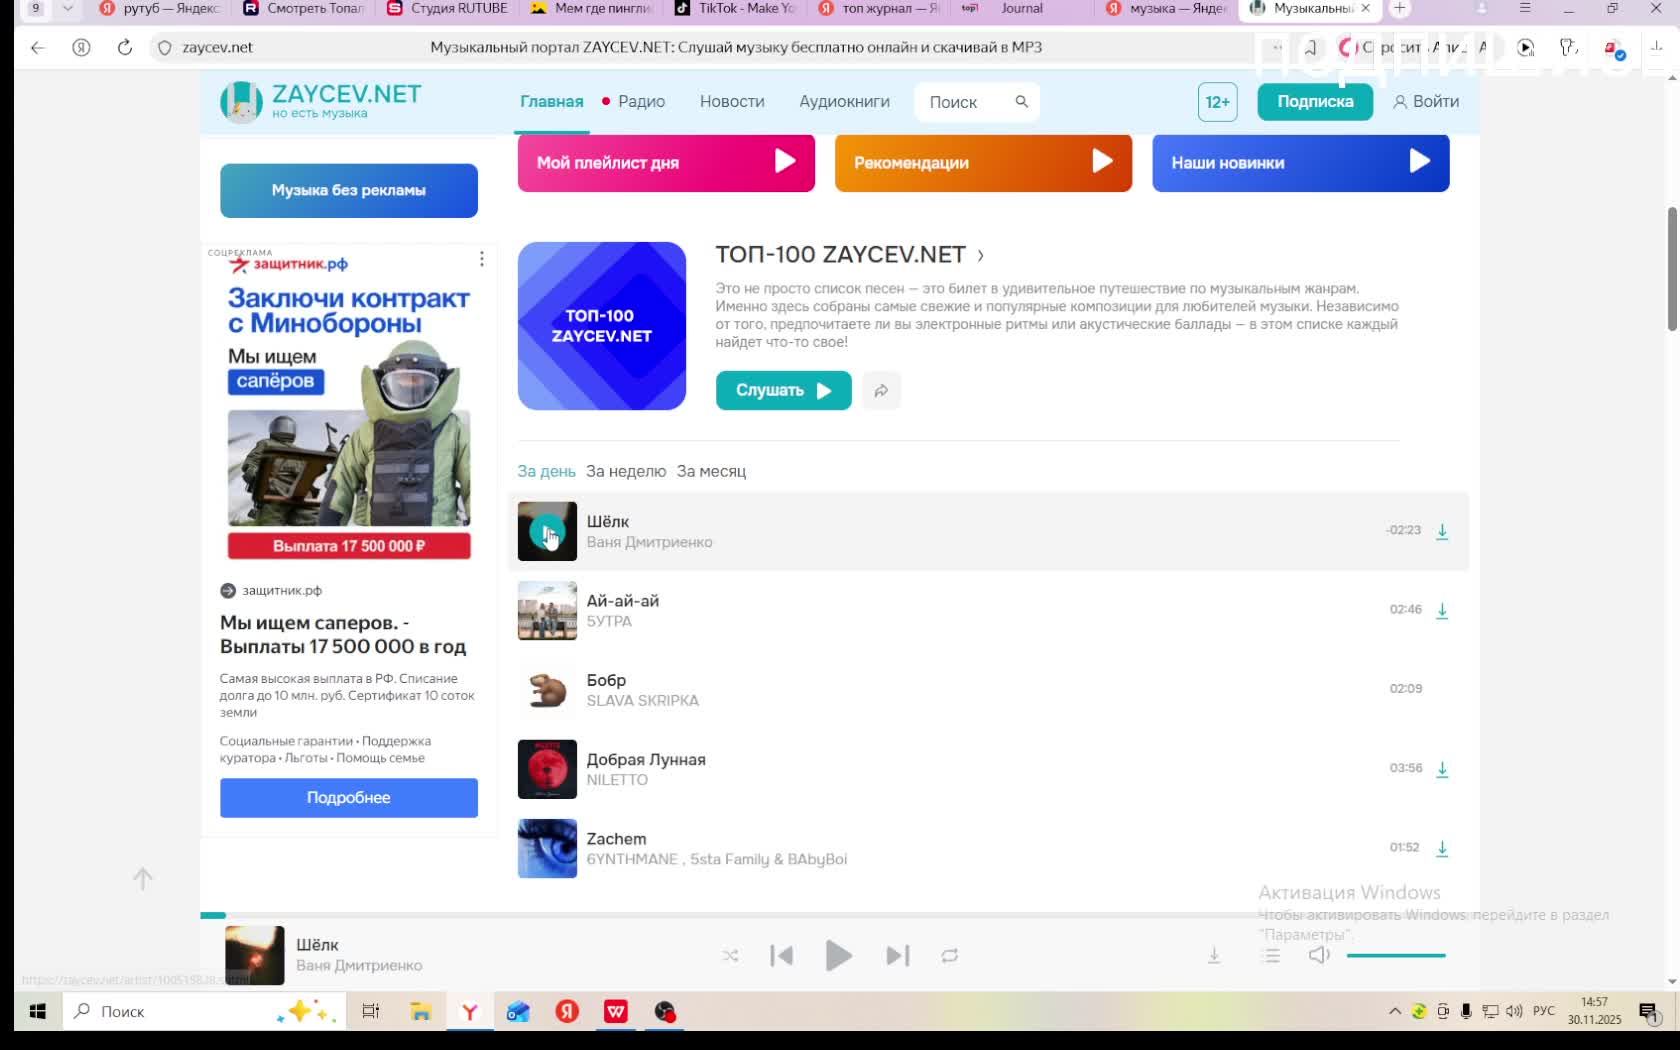Screen dimensions: 1680x1050
Task: Start the Рекомендации playlist
Action: (x=983, y=162)
